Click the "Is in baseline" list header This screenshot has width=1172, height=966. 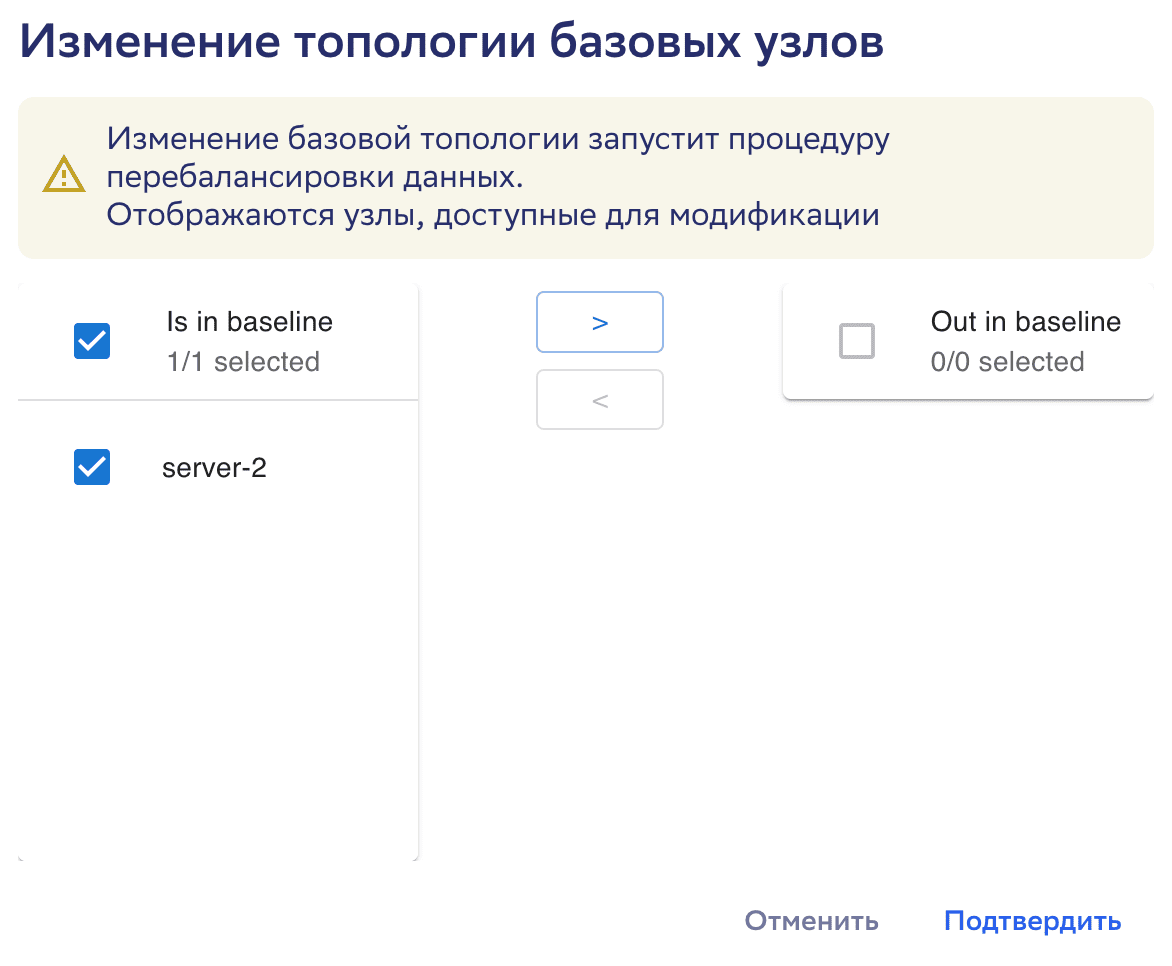click(249, 322)
